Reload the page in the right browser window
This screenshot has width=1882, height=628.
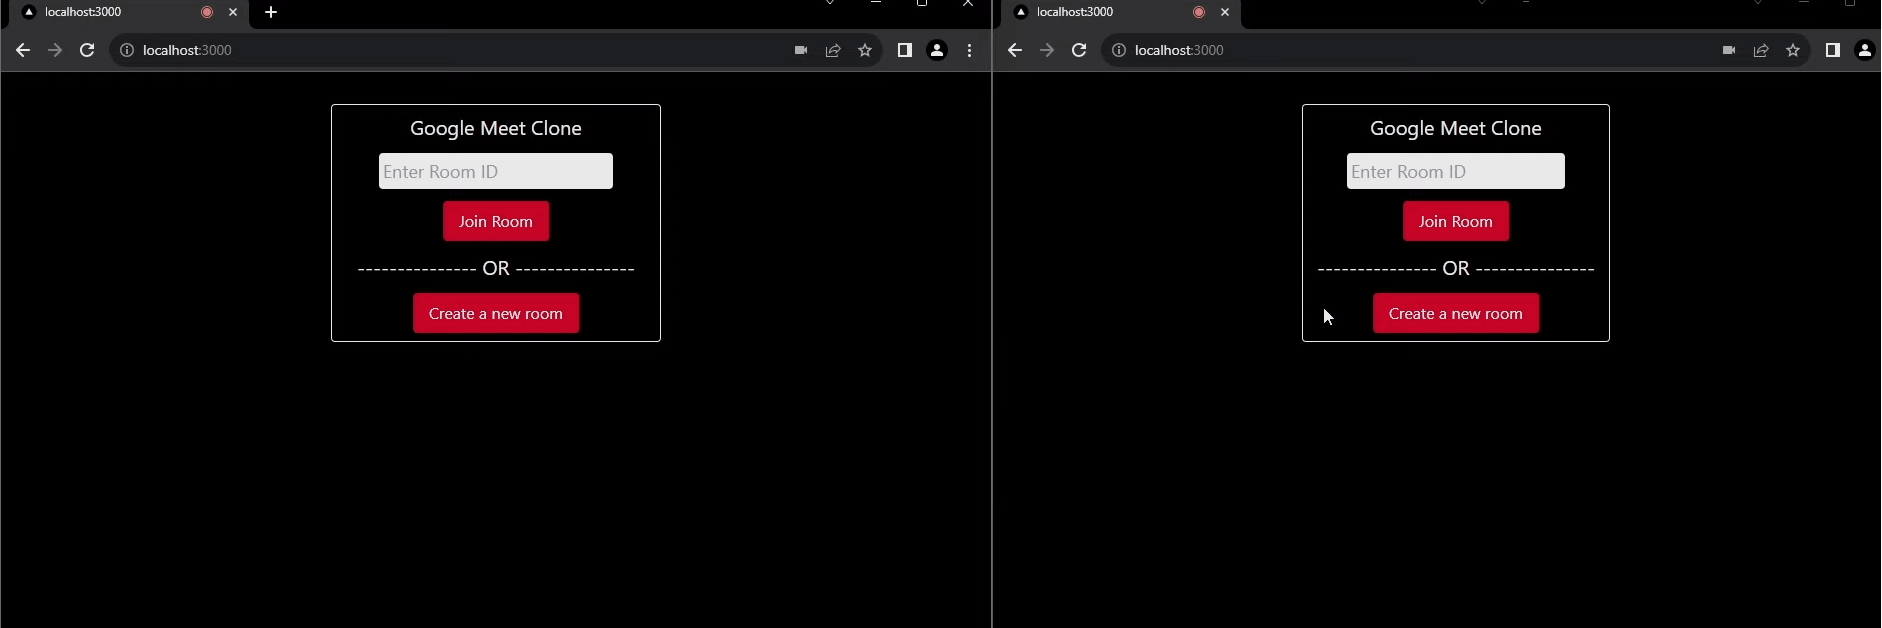(1079, 50)
